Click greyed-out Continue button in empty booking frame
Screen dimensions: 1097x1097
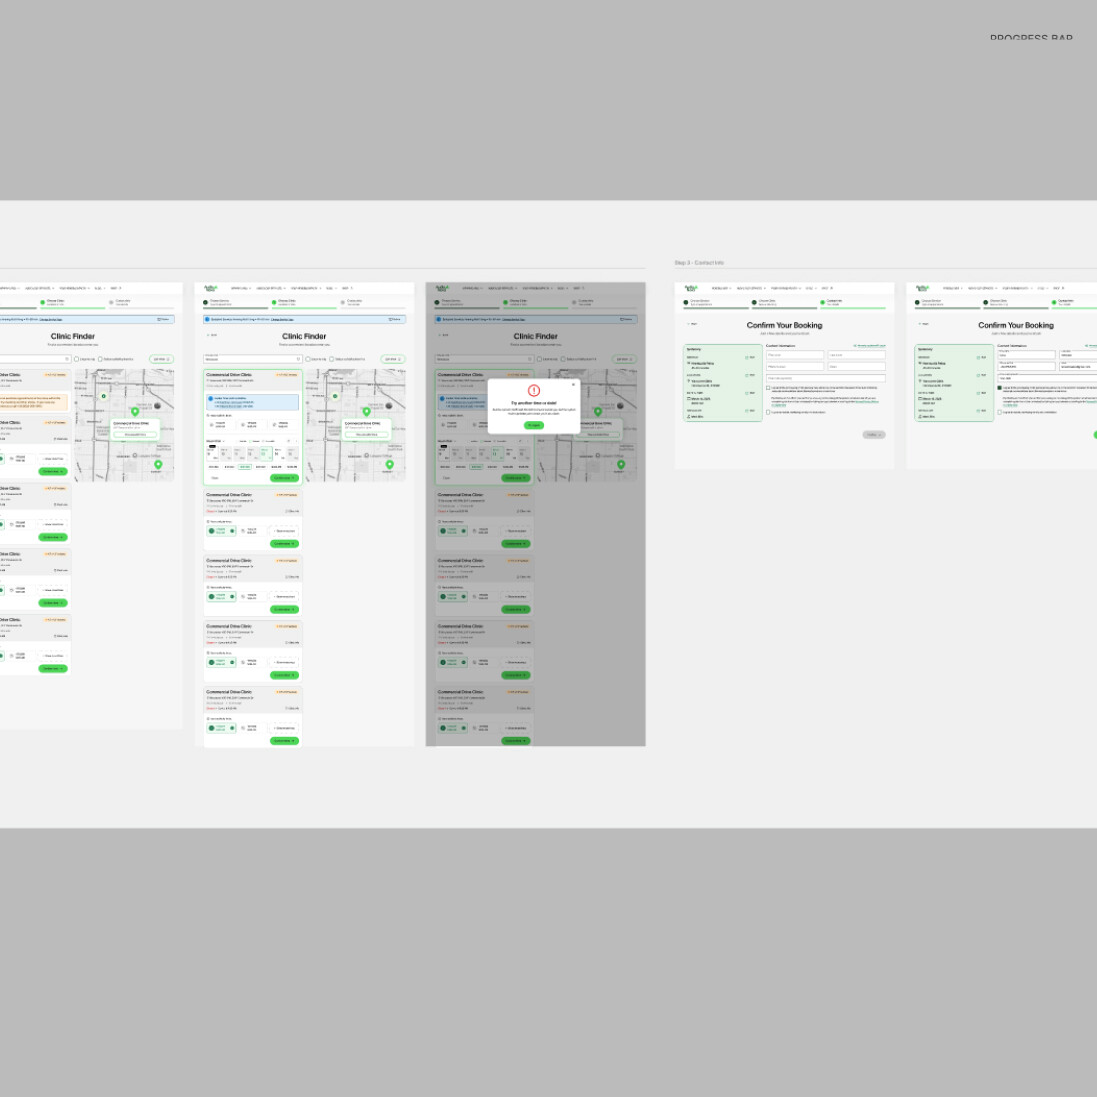click(x=874, y=434)
